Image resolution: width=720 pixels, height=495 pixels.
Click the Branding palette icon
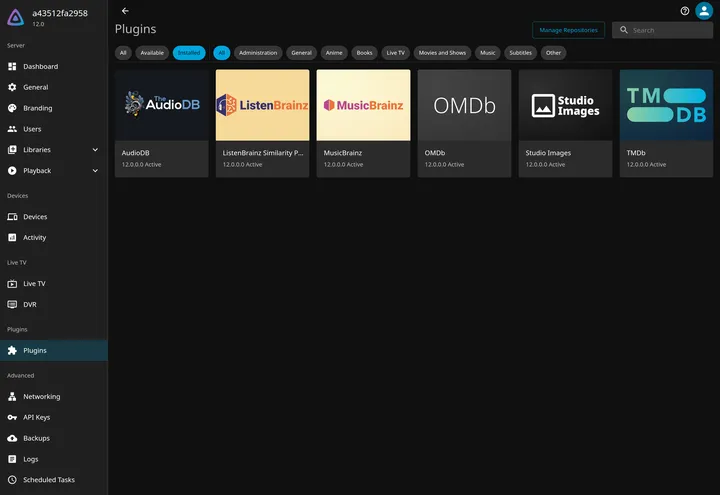[12, 108]
